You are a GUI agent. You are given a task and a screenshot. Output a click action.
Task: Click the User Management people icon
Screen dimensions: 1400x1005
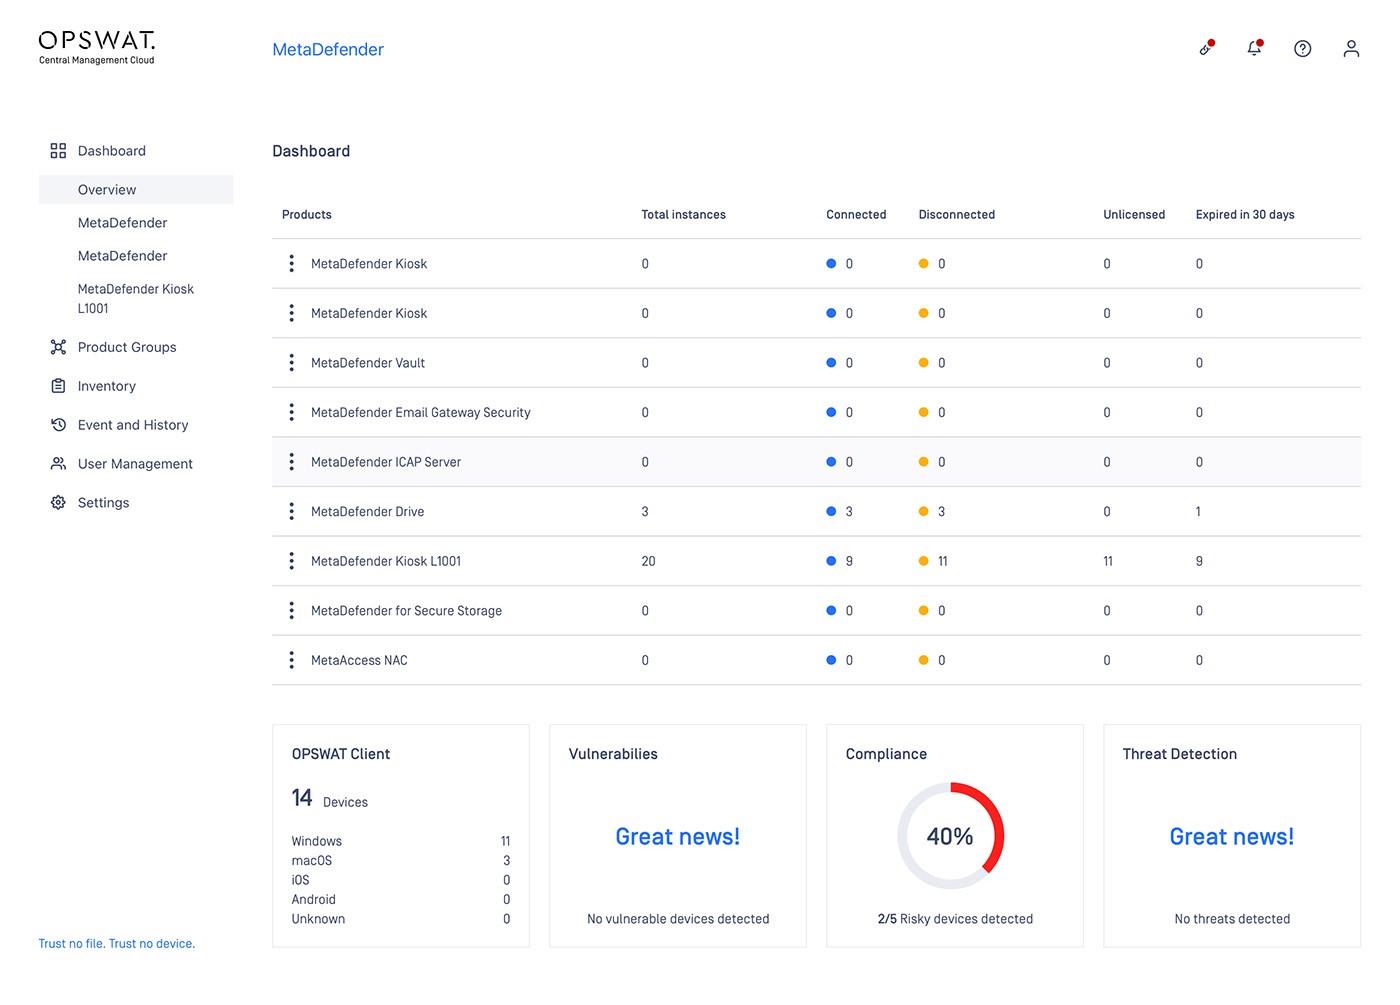click(x=58, y=464)
